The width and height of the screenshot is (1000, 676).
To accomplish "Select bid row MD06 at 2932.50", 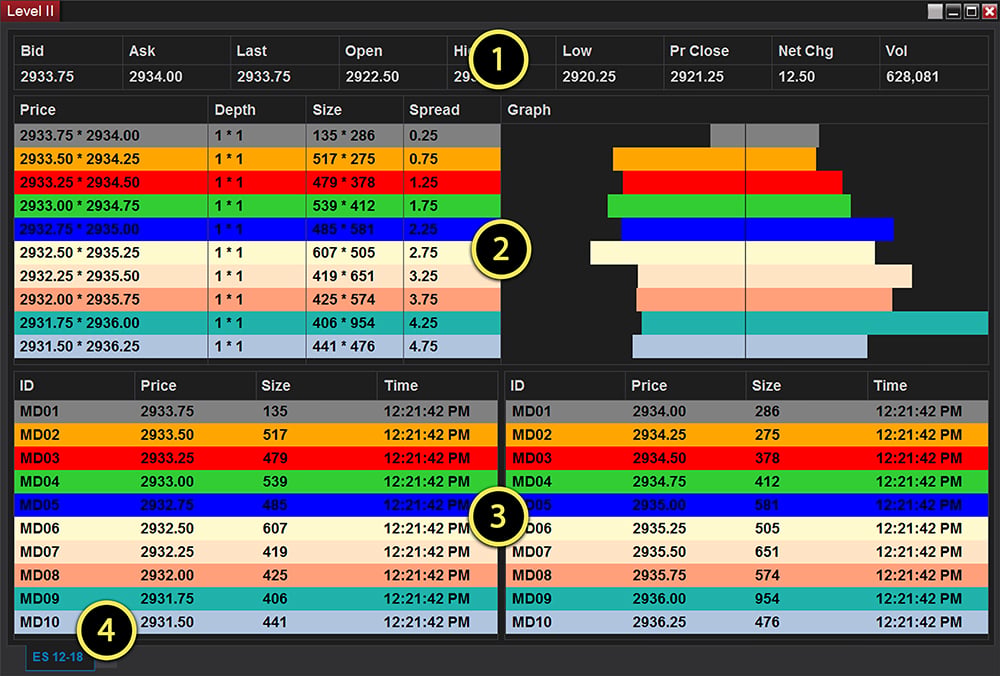I will 256,529.
